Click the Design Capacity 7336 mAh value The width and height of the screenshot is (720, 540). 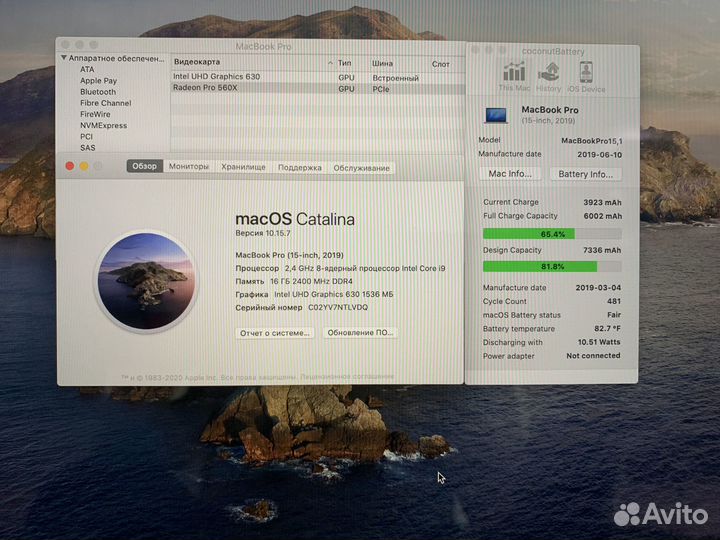point(602,250)
